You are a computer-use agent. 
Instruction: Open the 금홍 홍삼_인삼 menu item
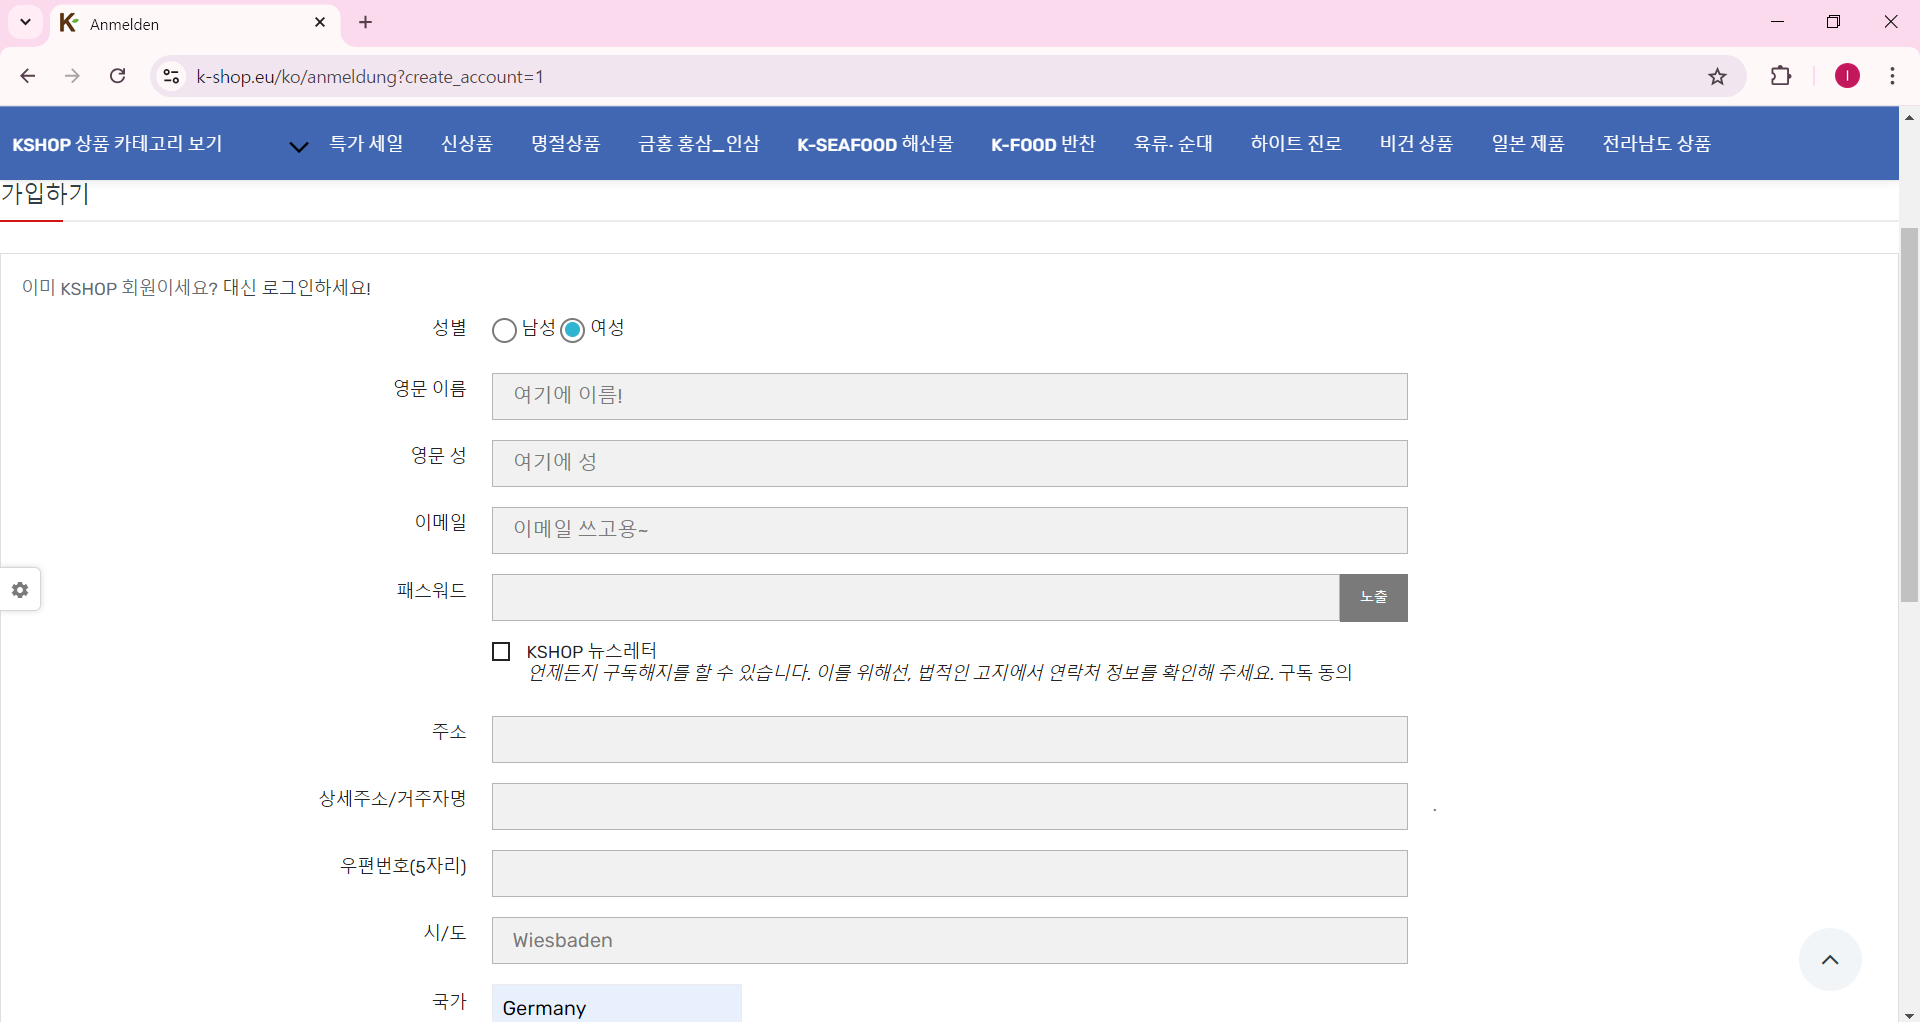point(699,144)
